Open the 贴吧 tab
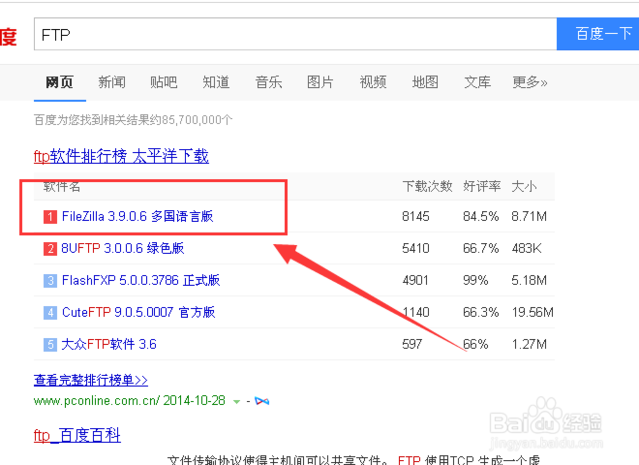The width and height of the screenshot is (639, 465). [x=163, y=82]
